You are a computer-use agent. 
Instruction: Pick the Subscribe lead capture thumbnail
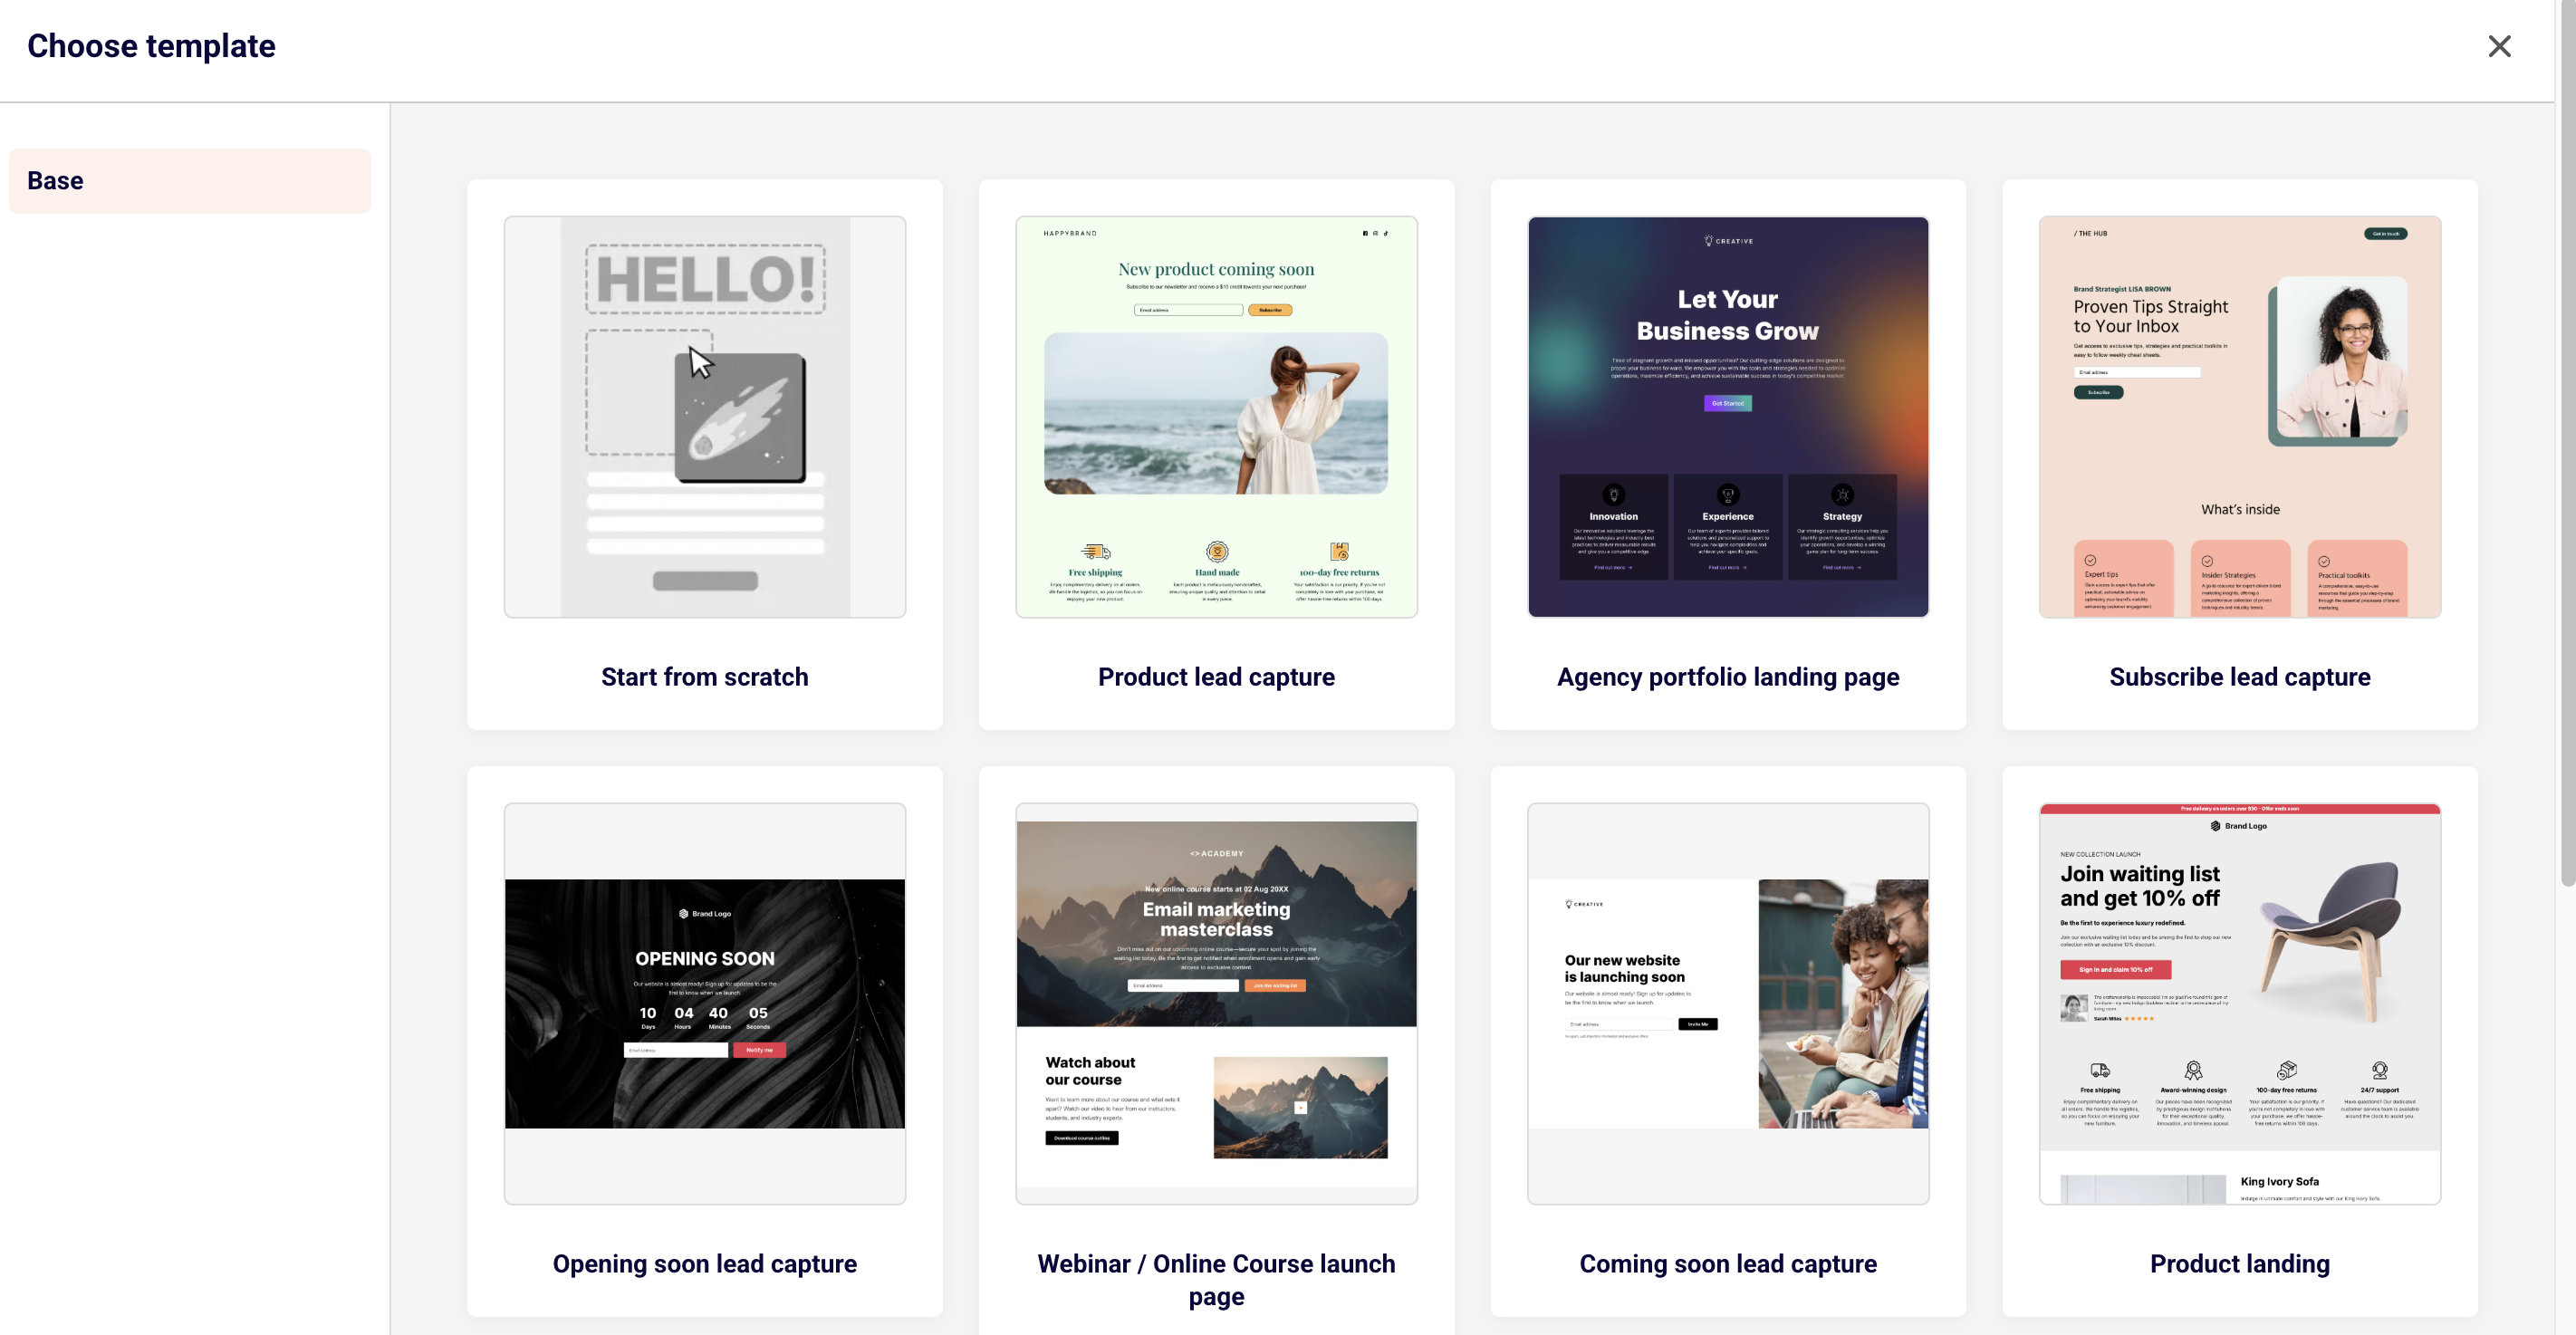point(2239,416)
